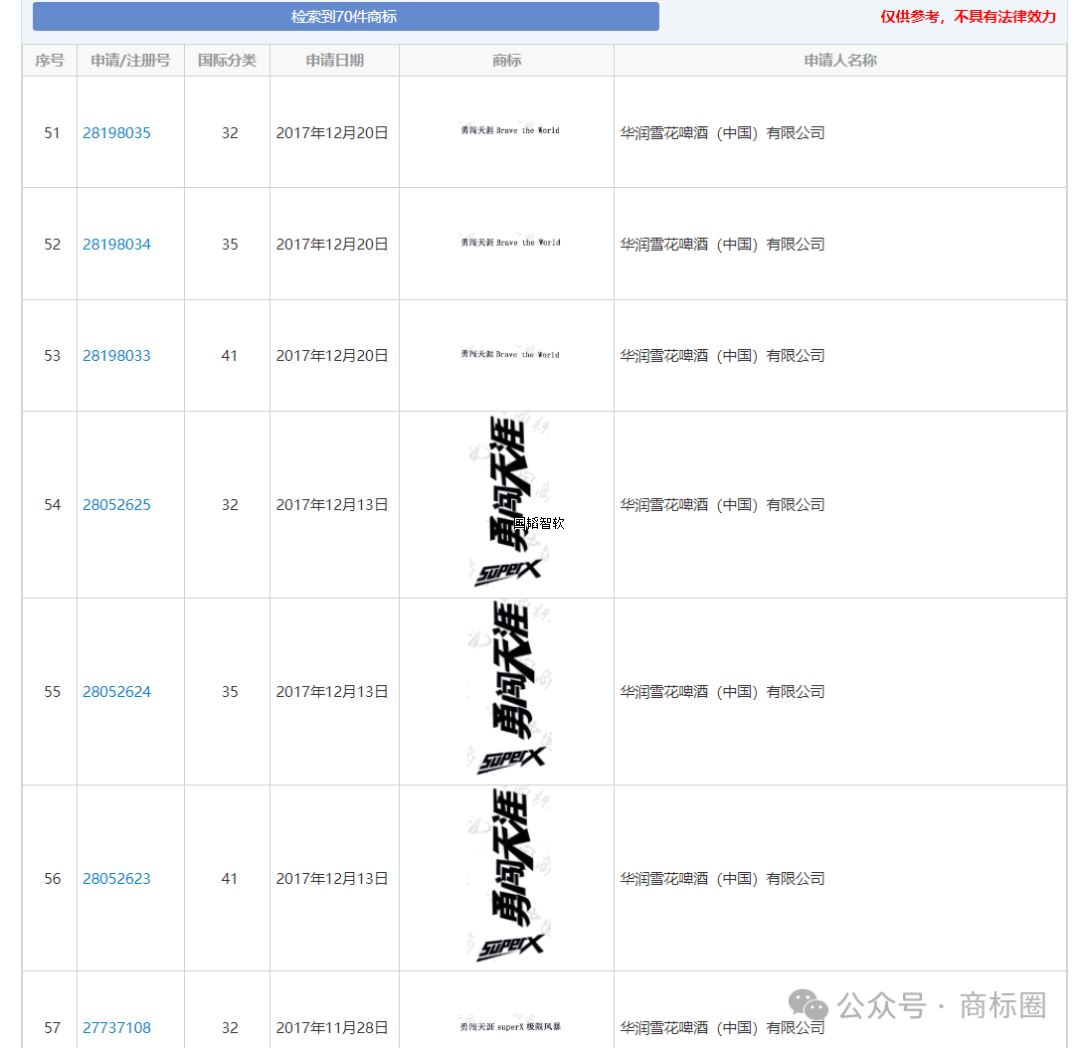Select date 2017年12月13日 in row 54

point(332,505)
